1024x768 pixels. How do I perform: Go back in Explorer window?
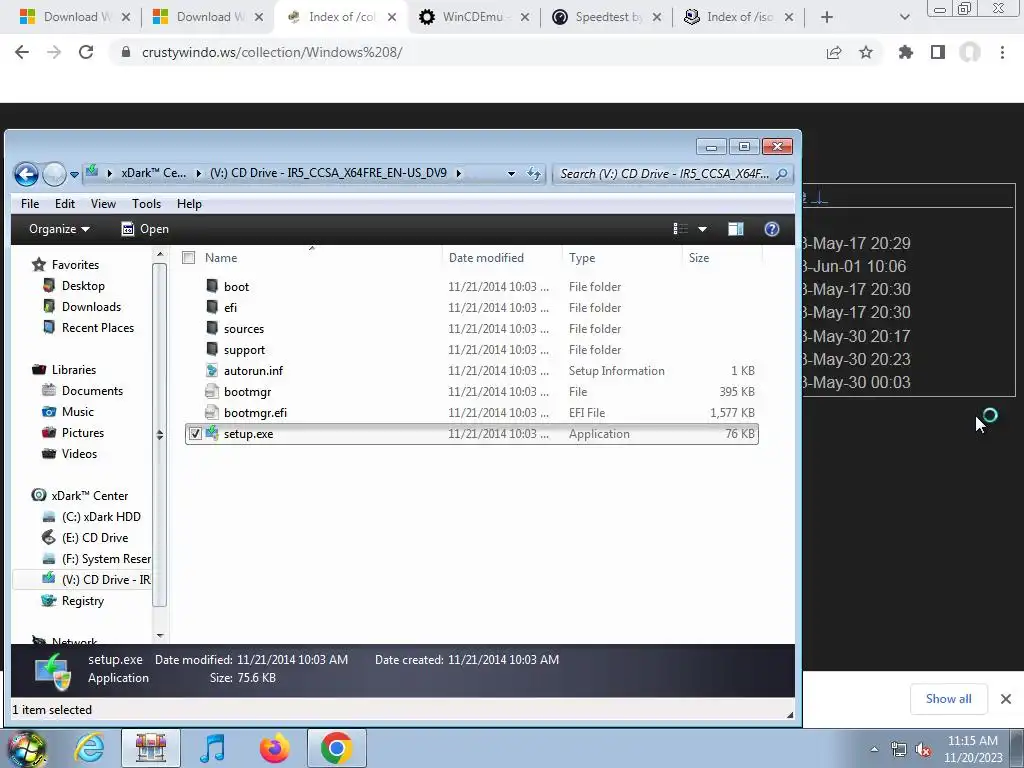26,174
